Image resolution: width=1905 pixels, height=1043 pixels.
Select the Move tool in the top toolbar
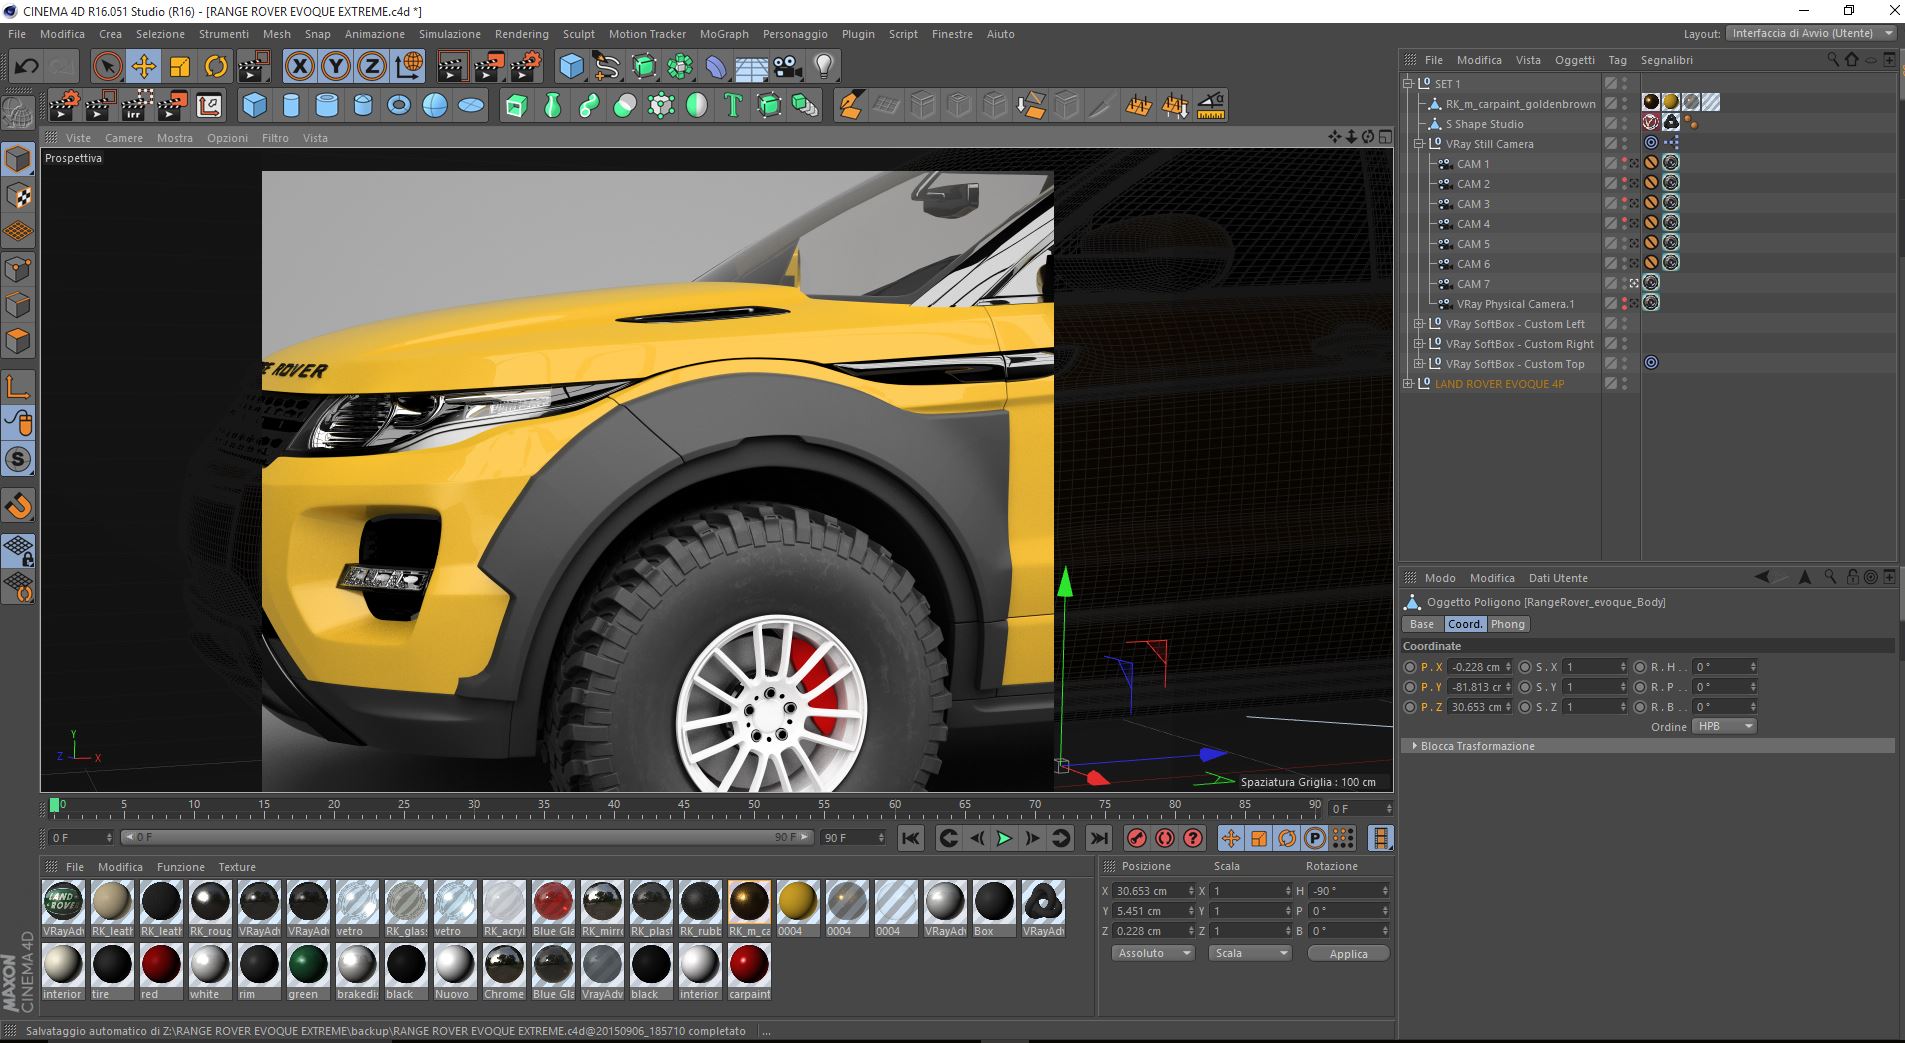[x=144, y=67]
